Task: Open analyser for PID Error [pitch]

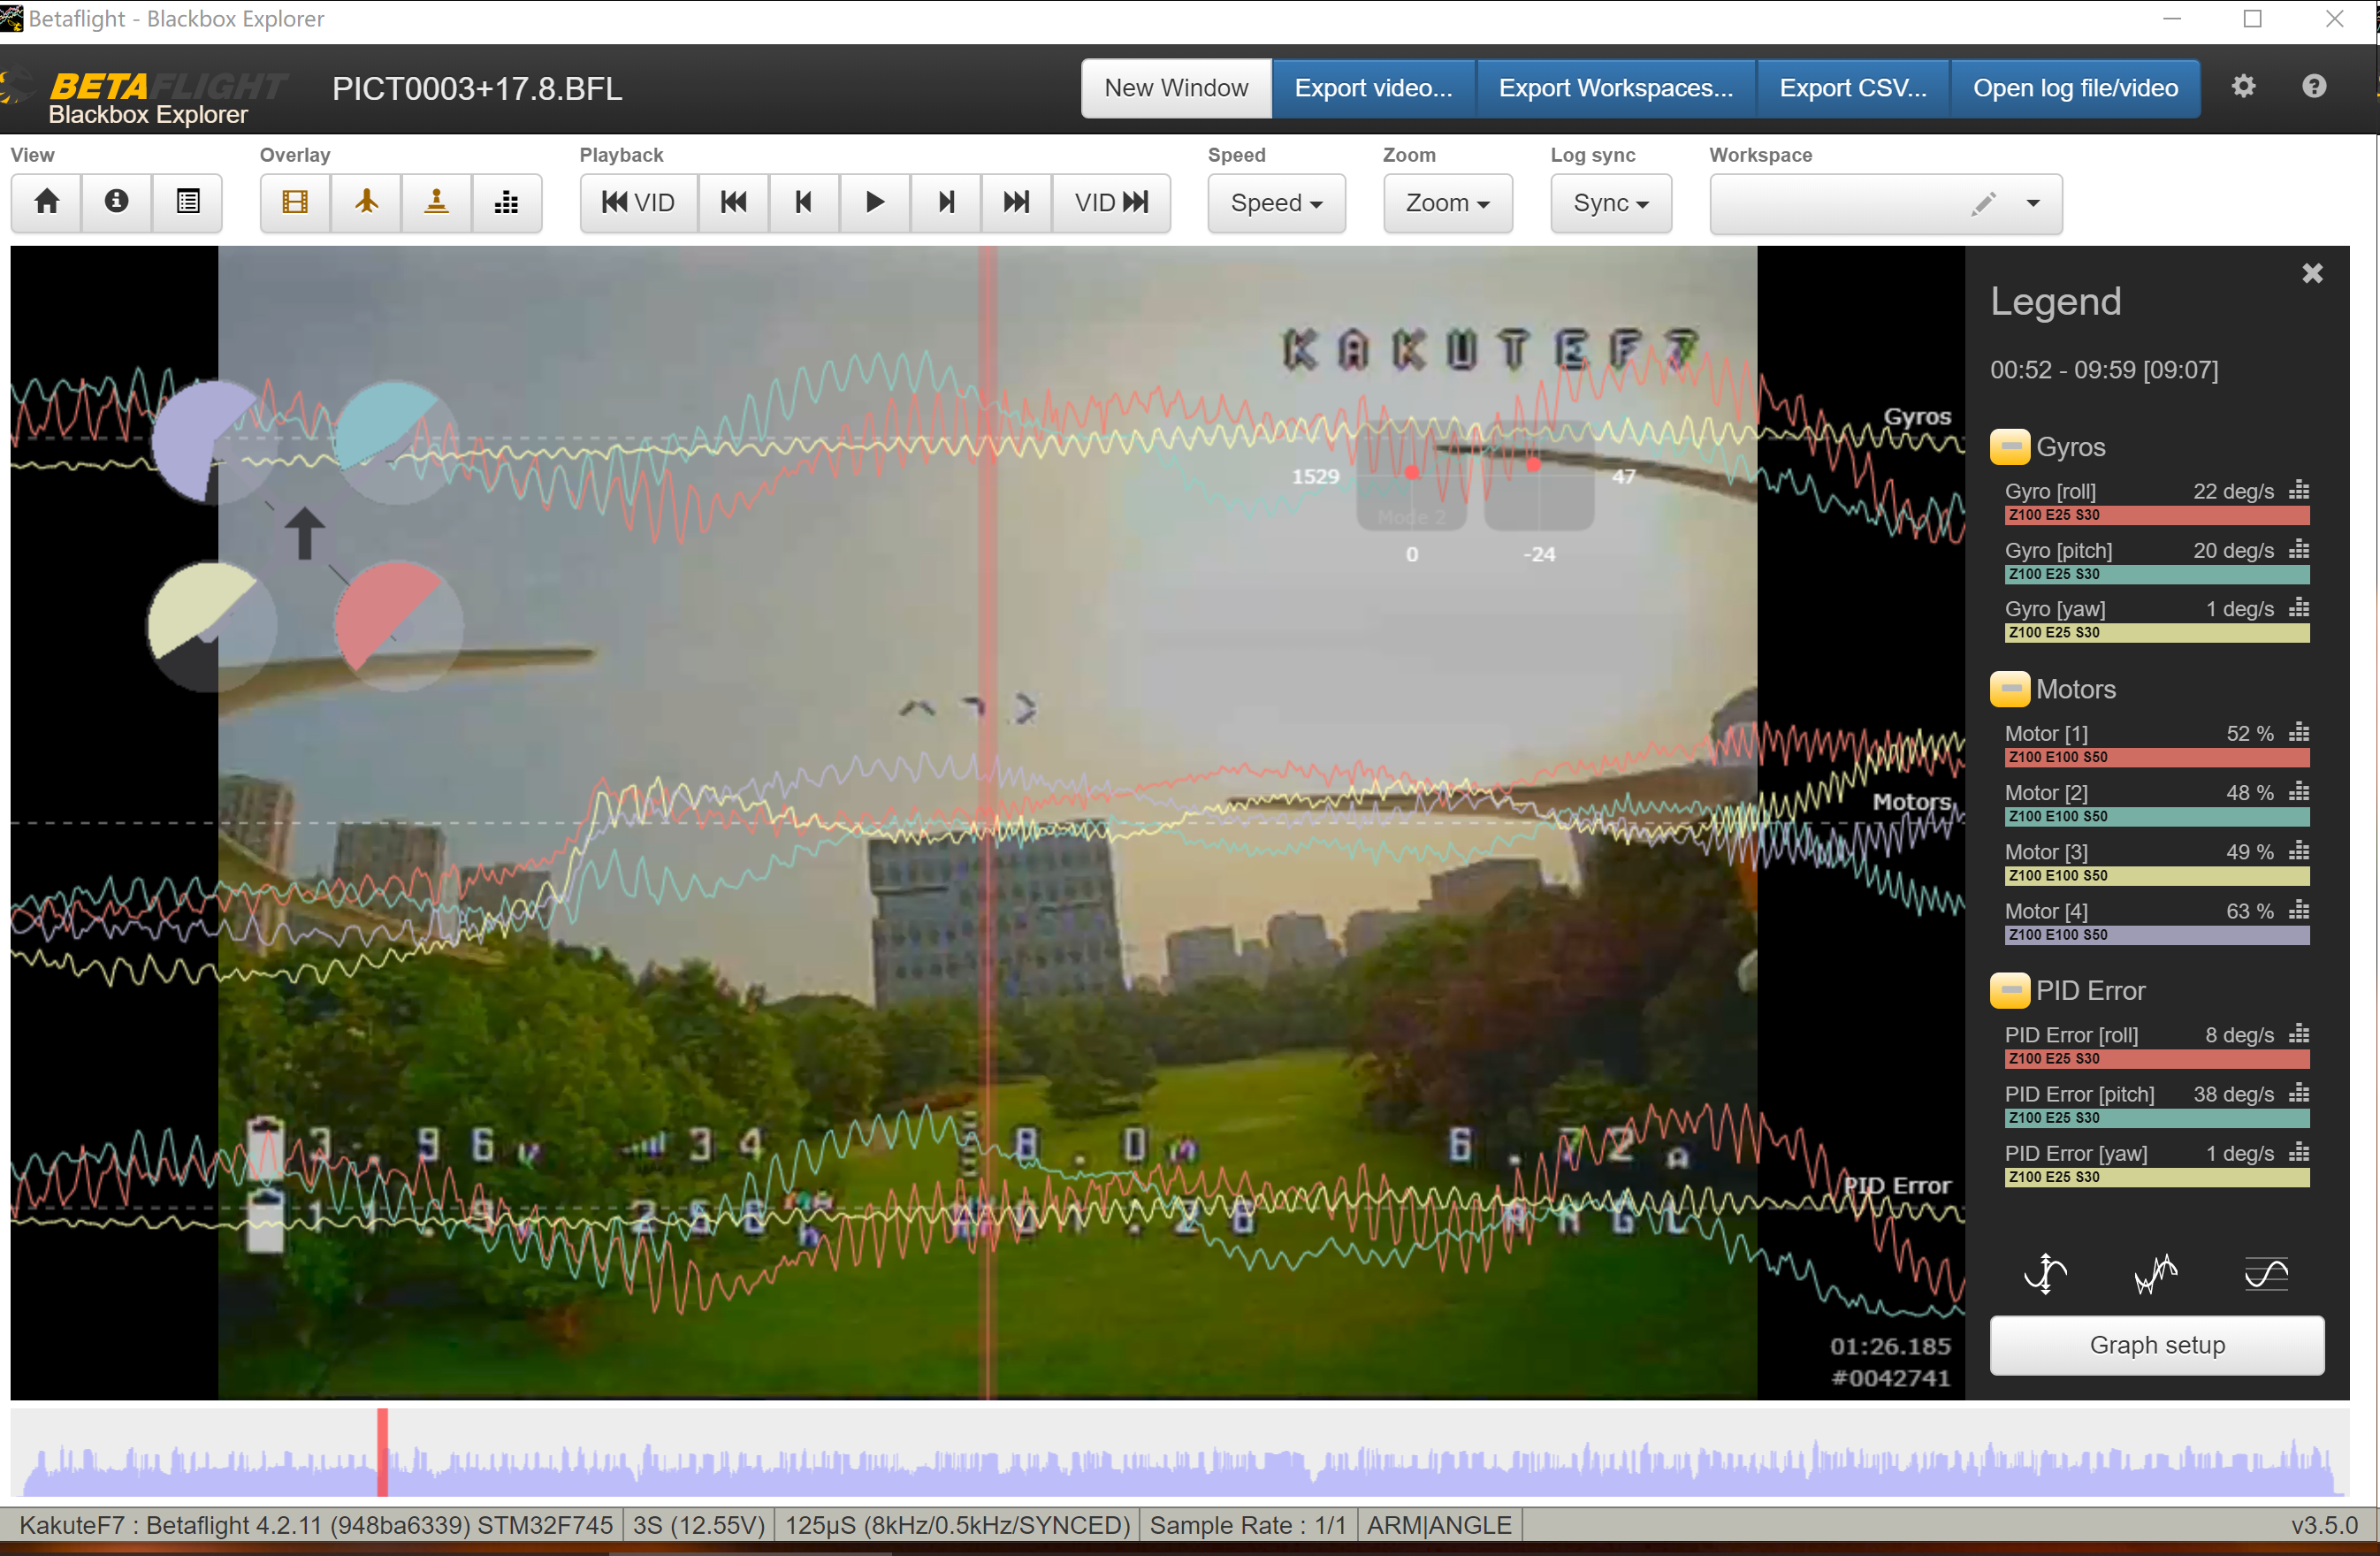Action: click(2299, 1093)
